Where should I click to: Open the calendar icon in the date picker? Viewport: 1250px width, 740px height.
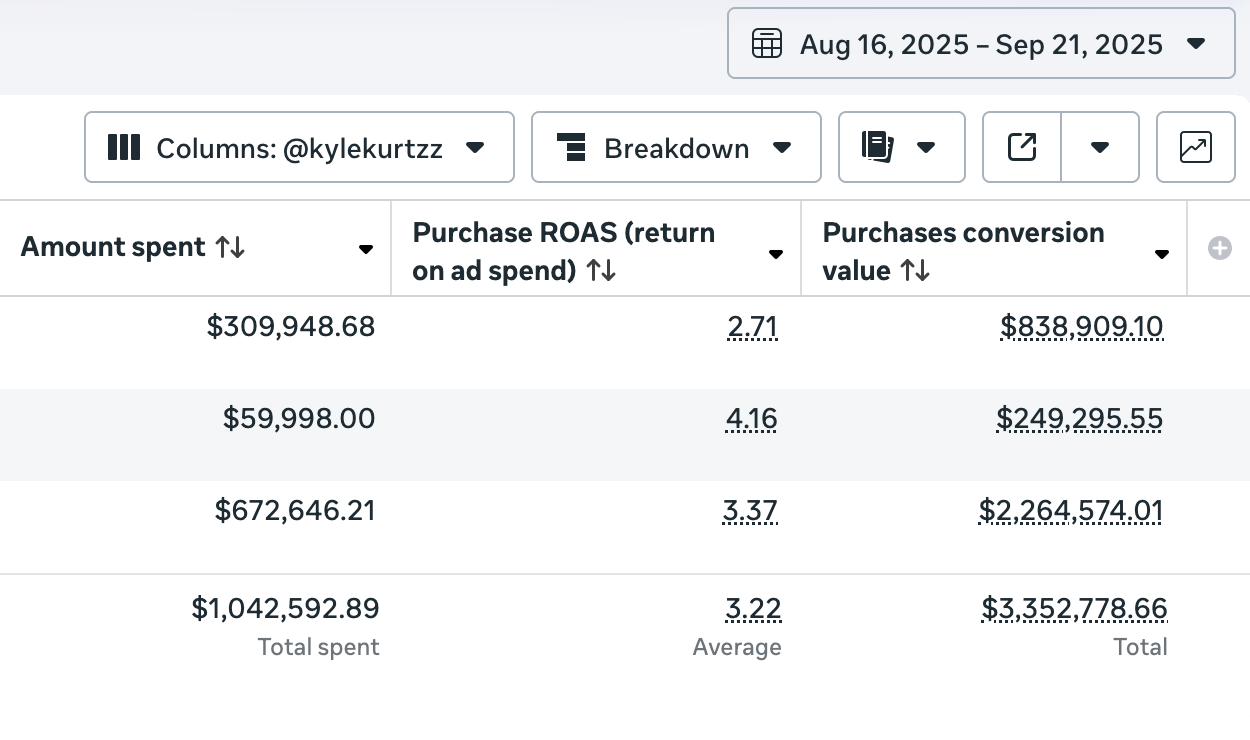click(766, 43)
